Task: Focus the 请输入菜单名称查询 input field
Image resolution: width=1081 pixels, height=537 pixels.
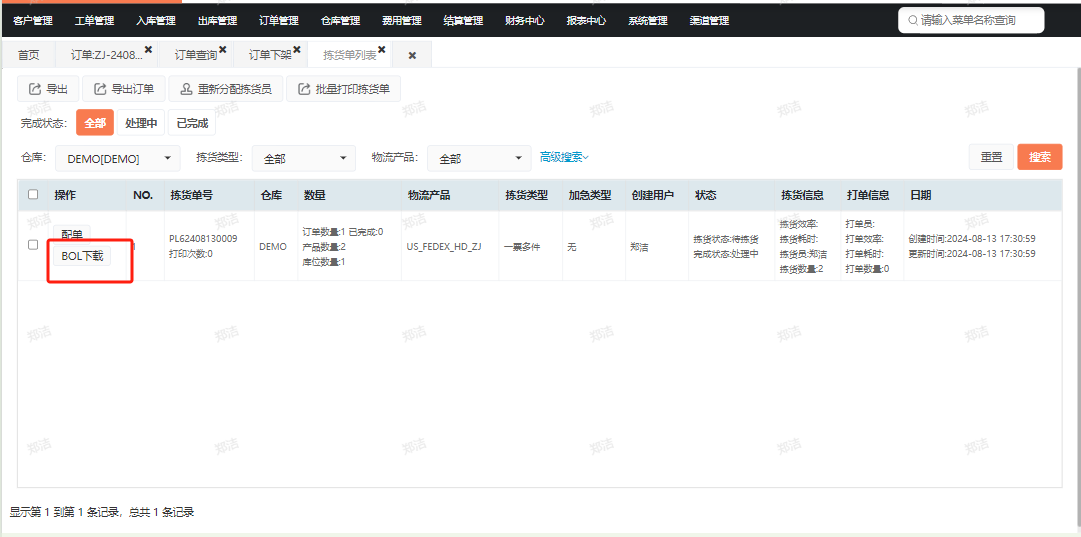Action: coord(971,21)
